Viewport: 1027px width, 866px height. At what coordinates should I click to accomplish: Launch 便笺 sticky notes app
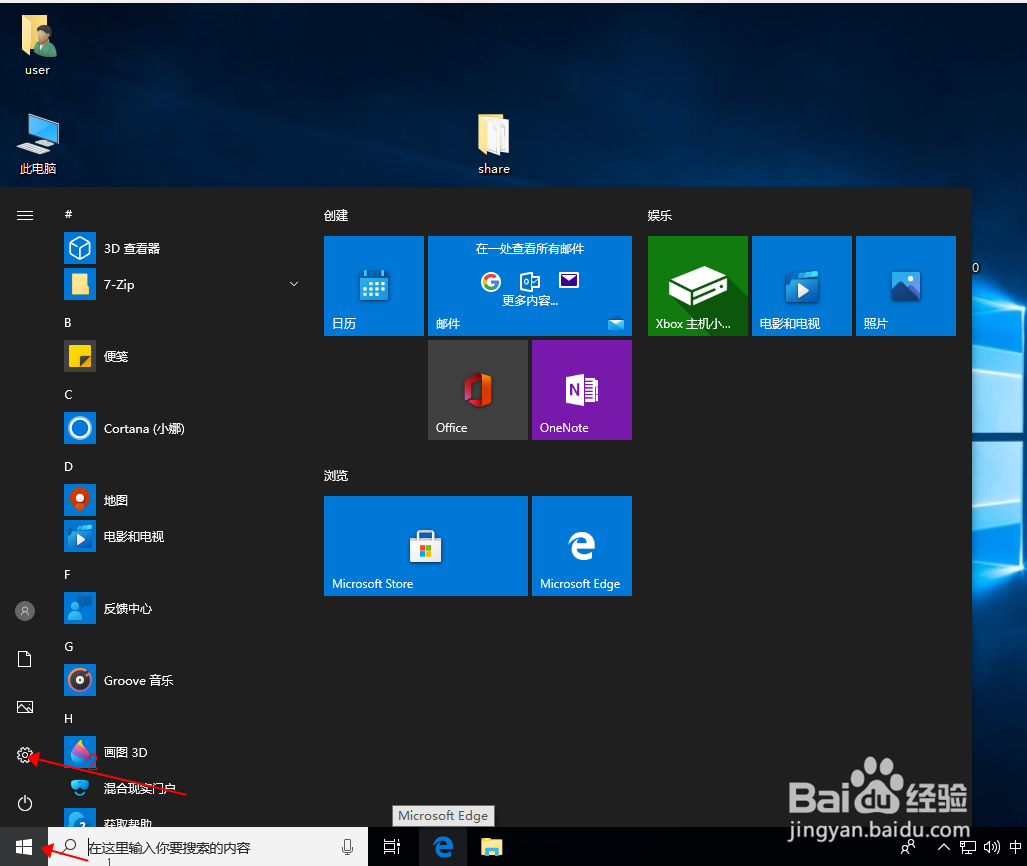(x=181, y=356)
